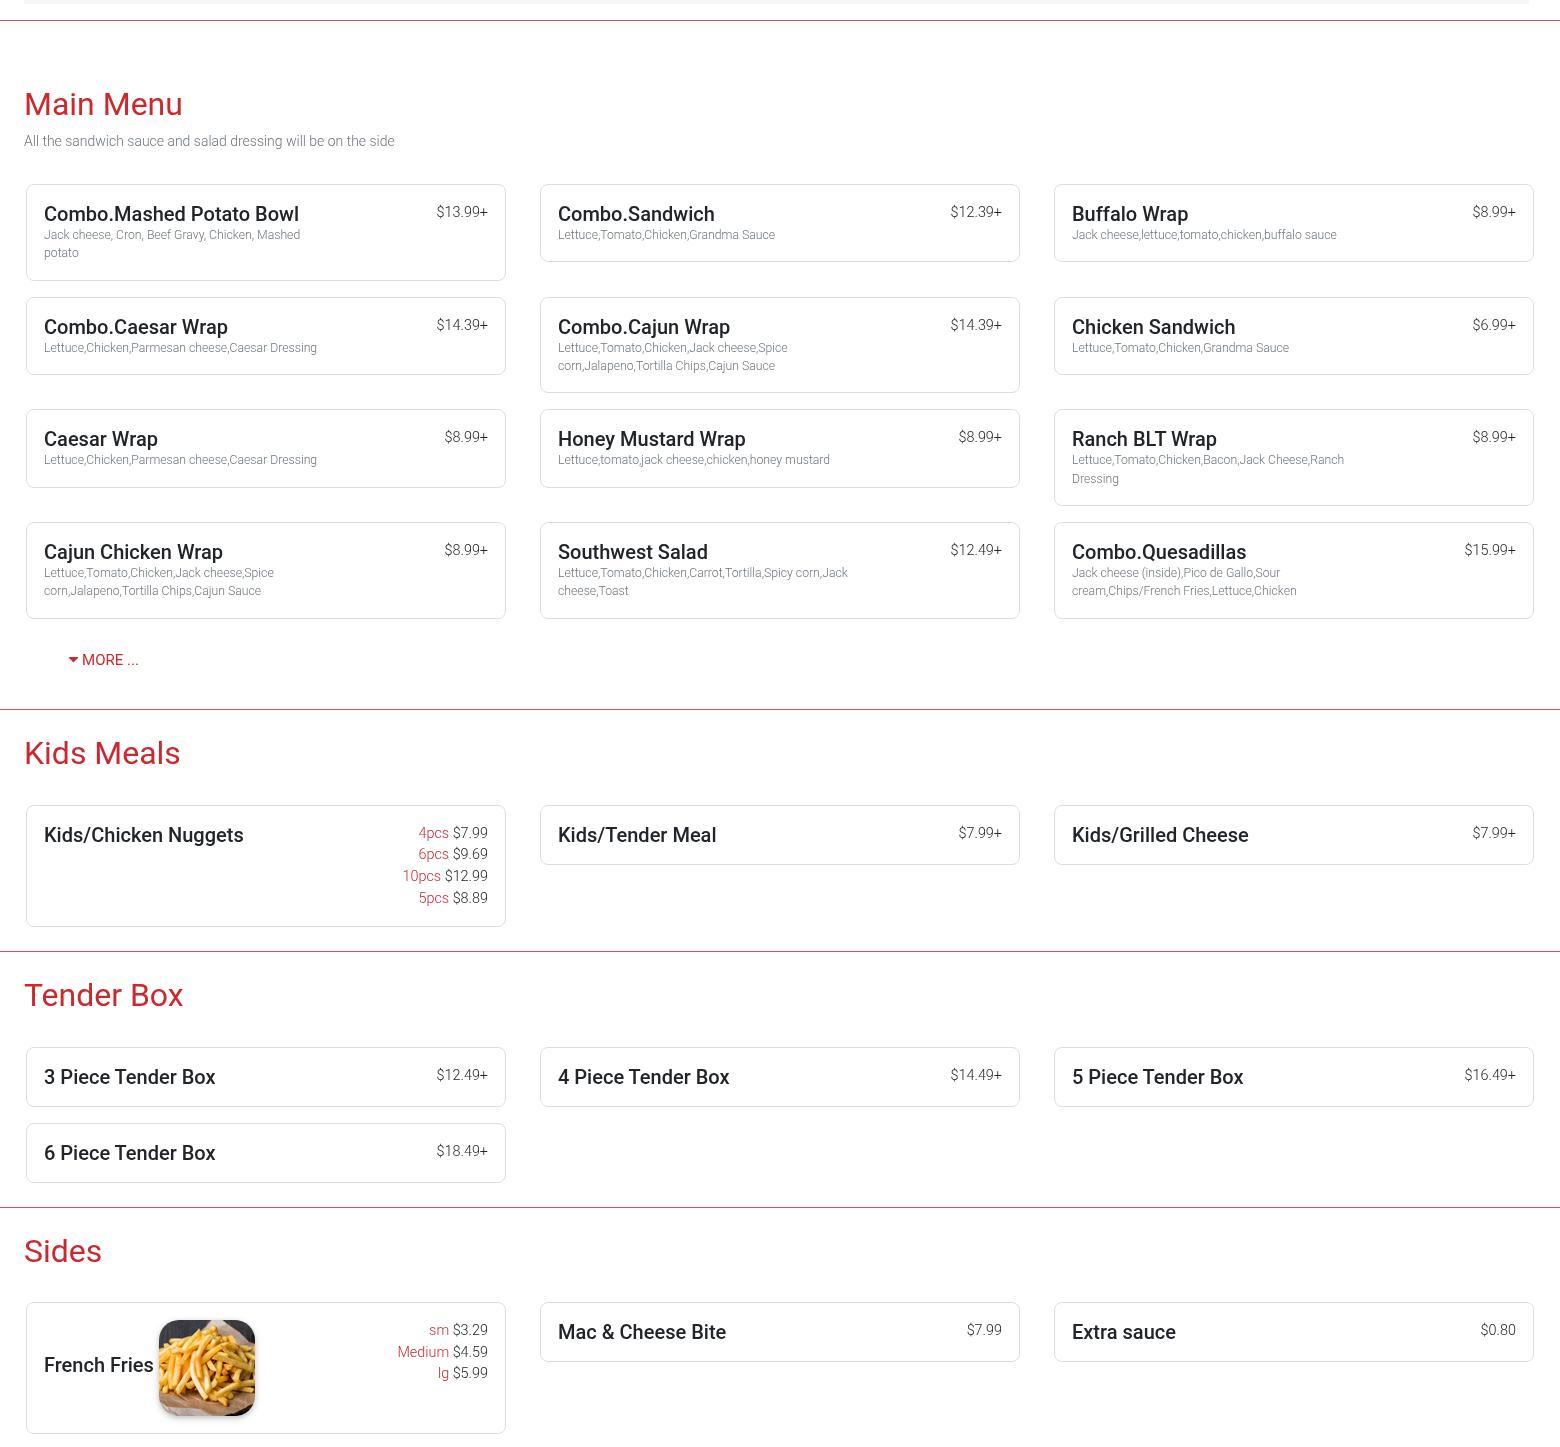Expand the MORE... menu items link

coord(104,660)
